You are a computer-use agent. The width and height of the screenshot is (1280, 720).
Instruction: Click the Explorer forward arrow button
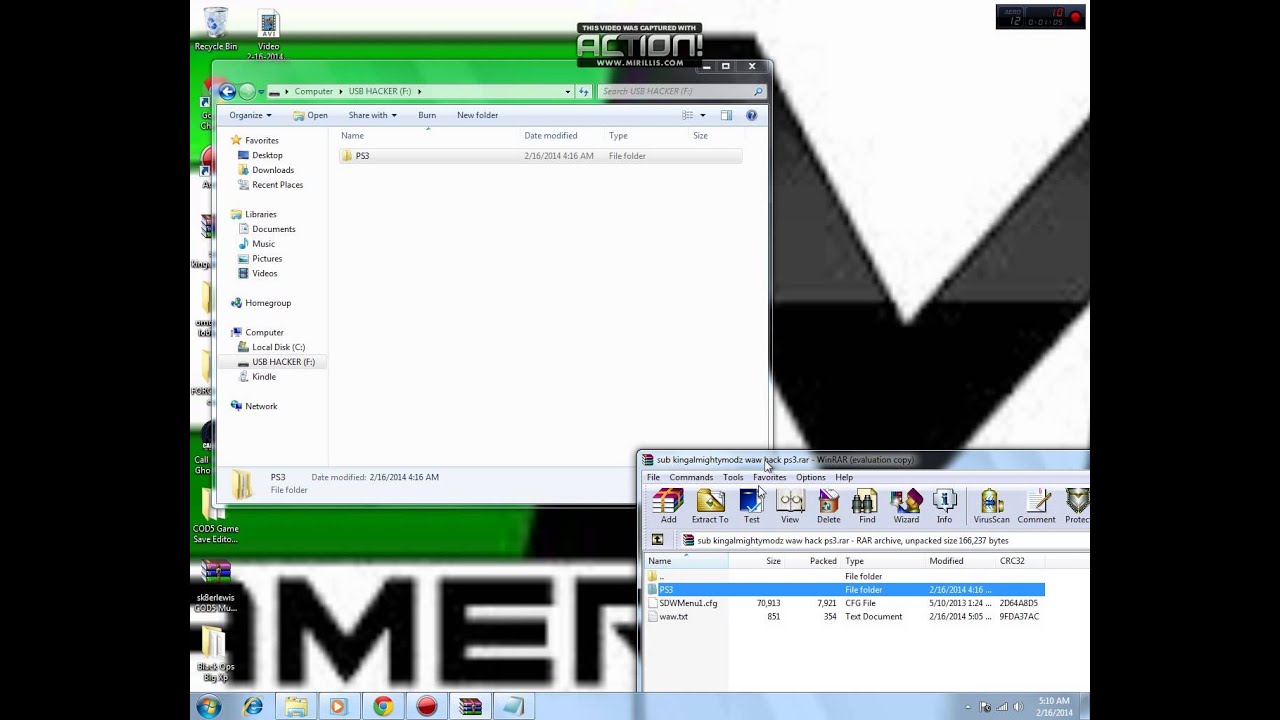pos(247,91)
